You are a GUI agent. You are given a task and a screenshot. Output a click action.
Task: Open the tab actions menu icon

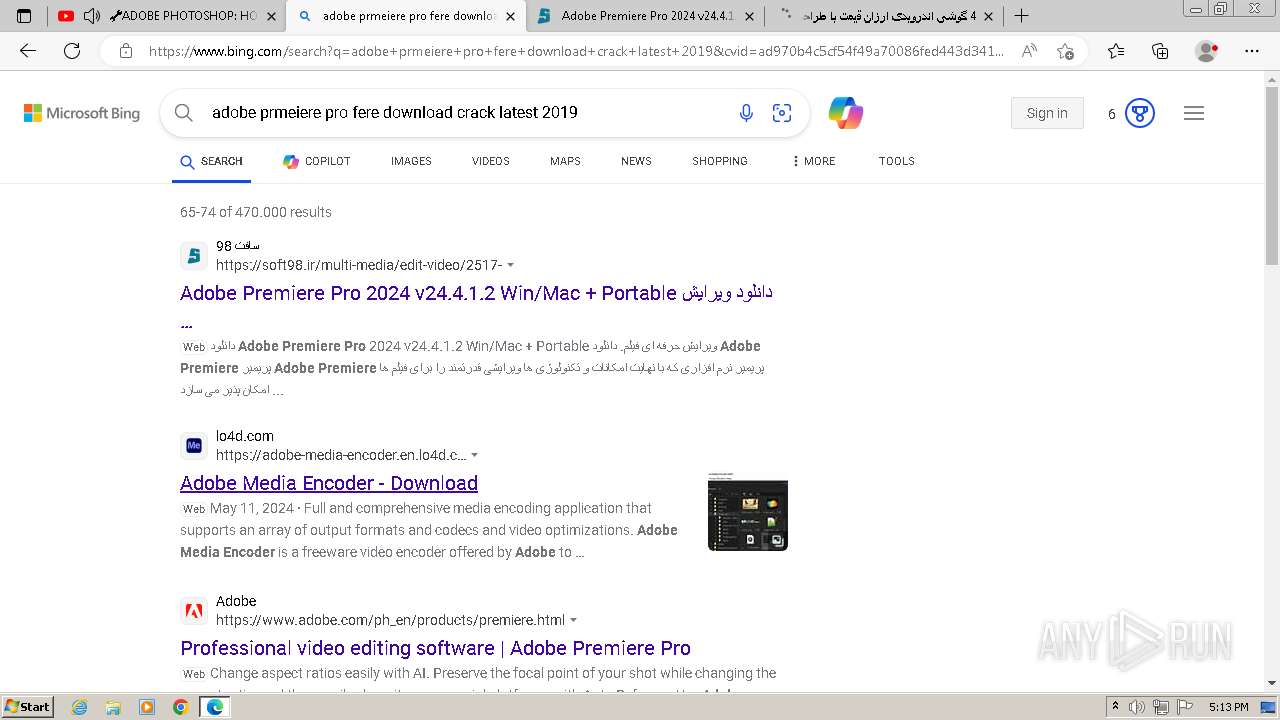24,16
